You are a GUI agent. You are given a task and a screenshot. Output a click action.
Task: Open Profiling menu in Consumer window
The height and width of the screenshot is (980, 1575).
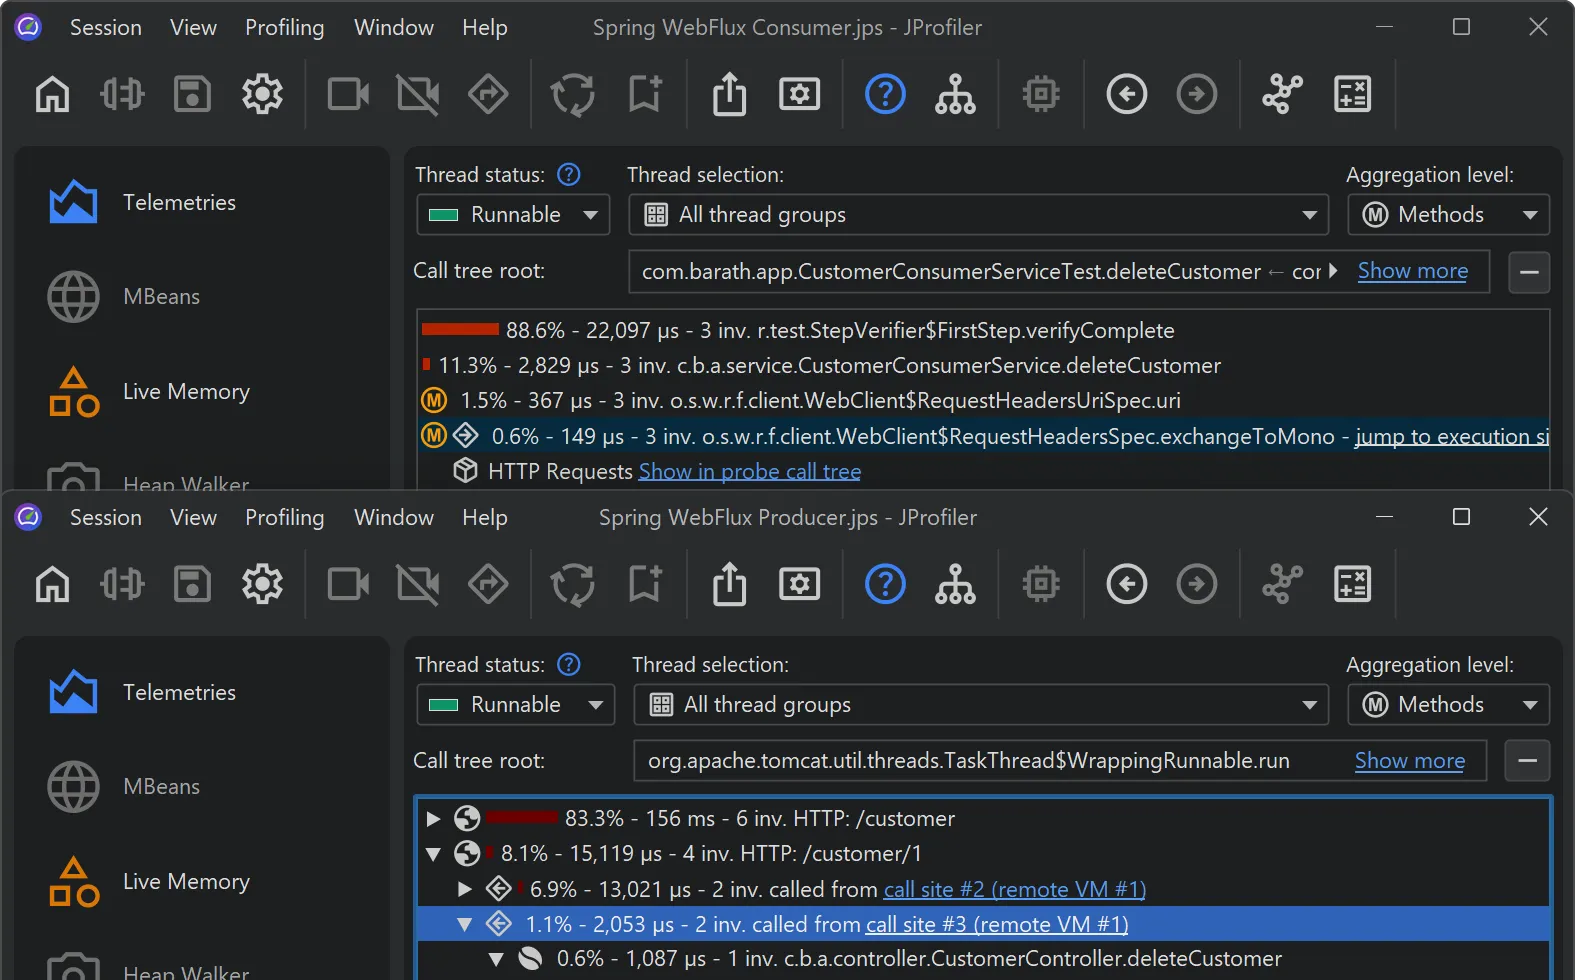pyautogui.click(x=284, y=28)
